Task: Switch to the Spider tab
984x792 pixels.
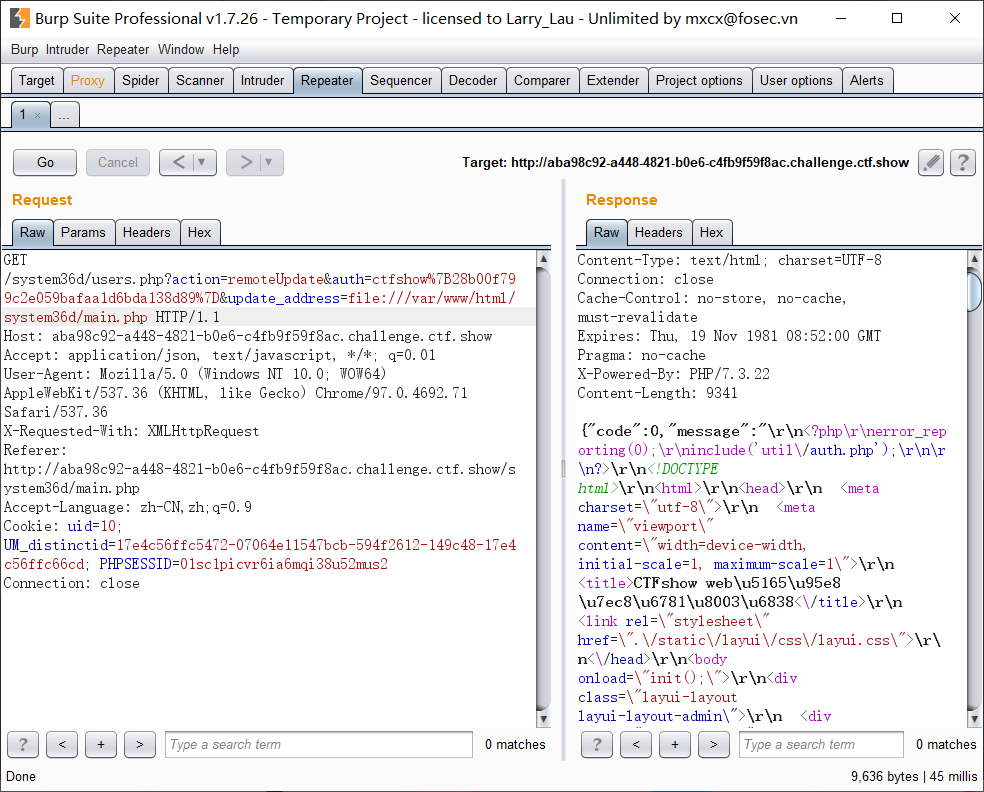Action: click(x=141, y=81)
